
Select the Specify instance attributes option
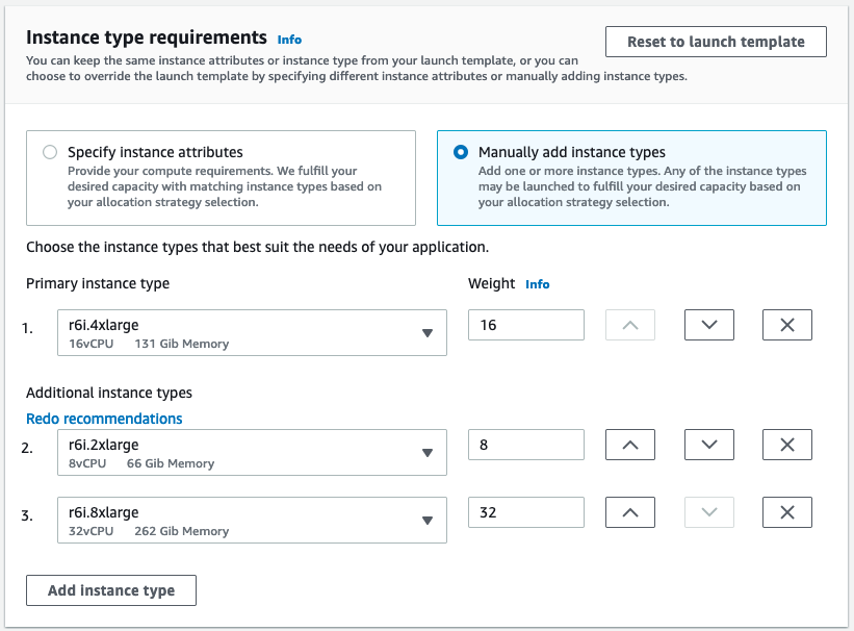[50, 153]
